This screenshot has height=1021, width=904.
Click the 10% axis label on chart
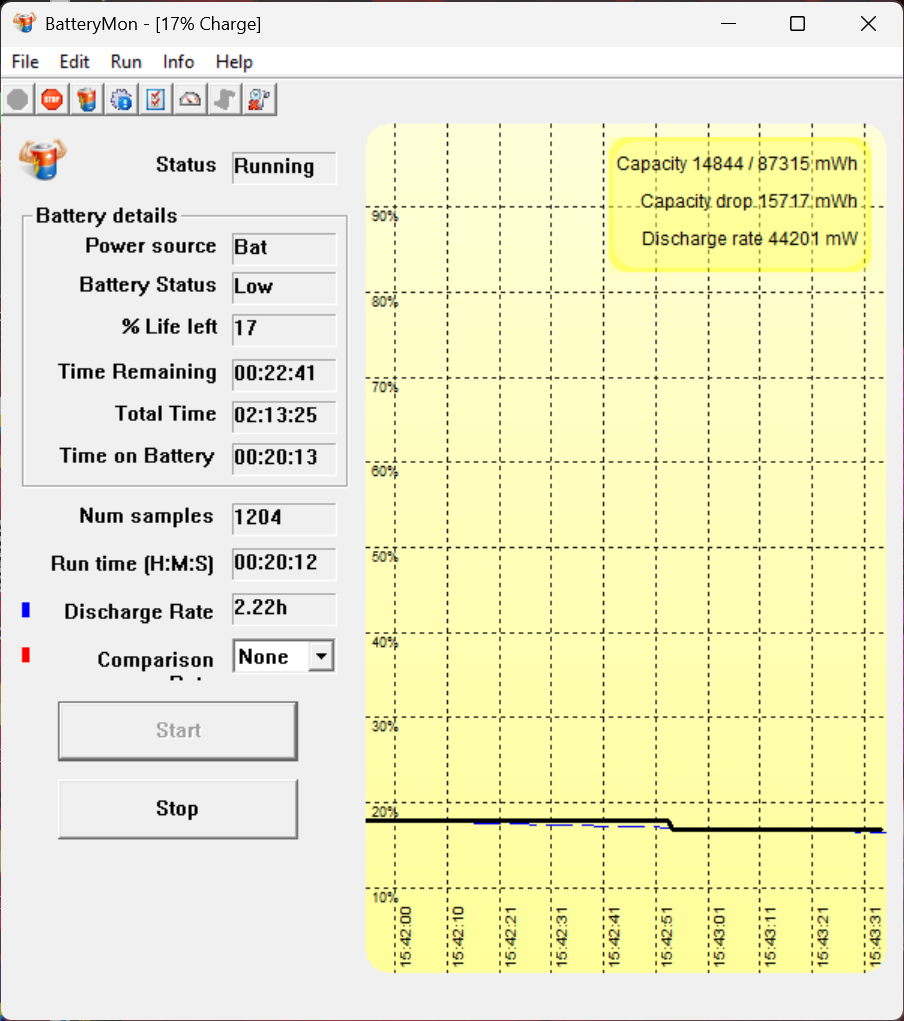pos(384,897)
